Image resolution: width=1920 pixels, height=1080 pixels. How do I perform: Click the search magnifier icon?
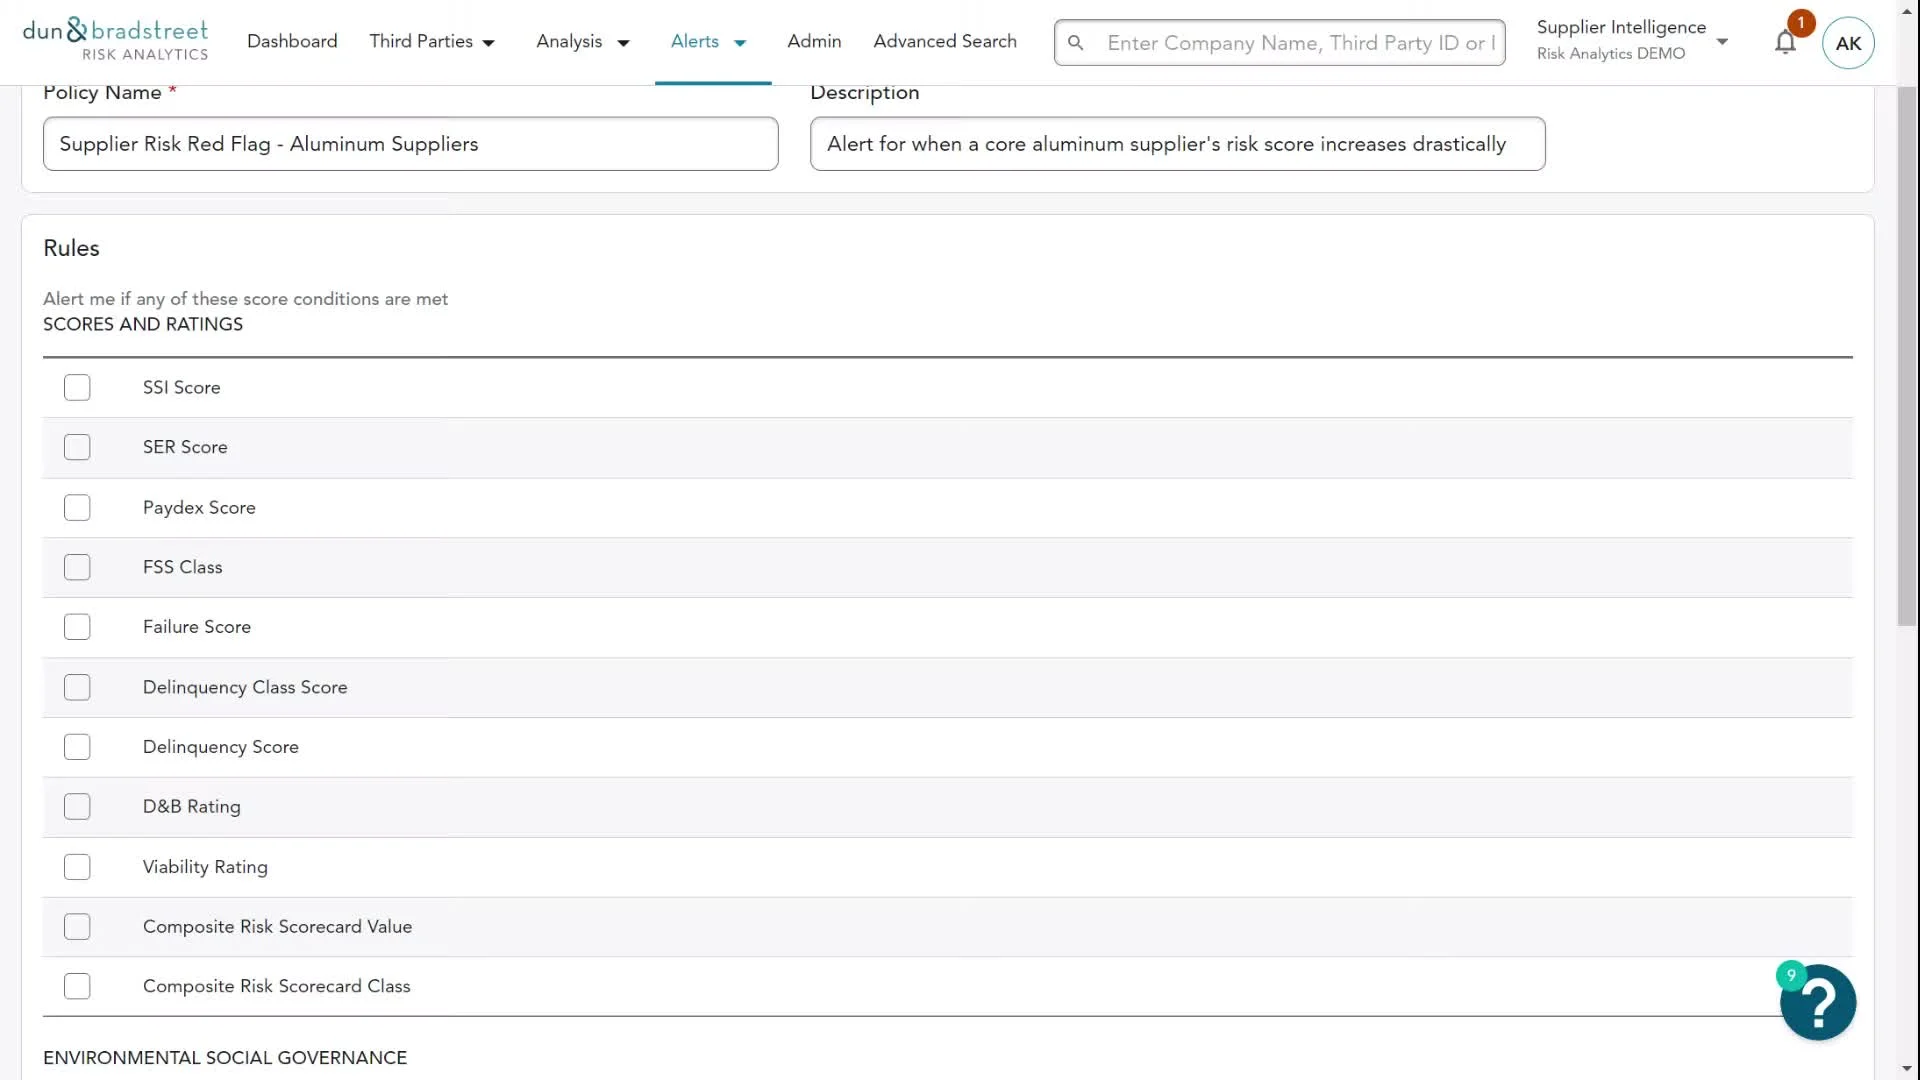click(1075, 43)
